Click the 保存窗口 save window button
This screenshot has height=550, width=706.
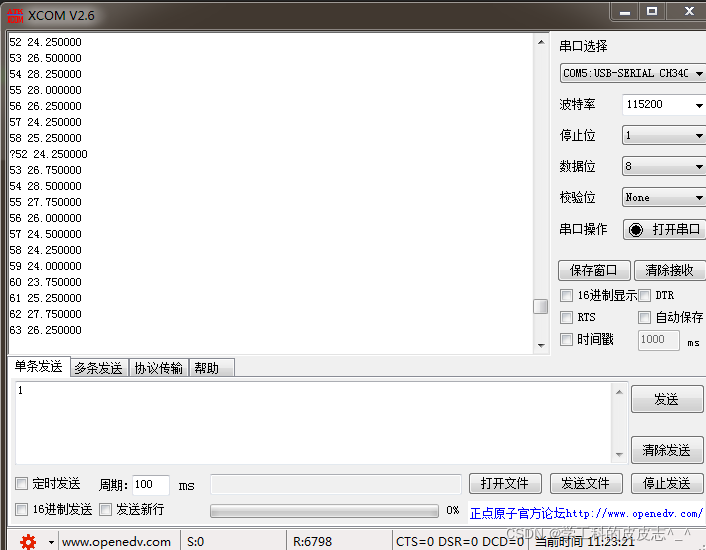tap(594, 270)
